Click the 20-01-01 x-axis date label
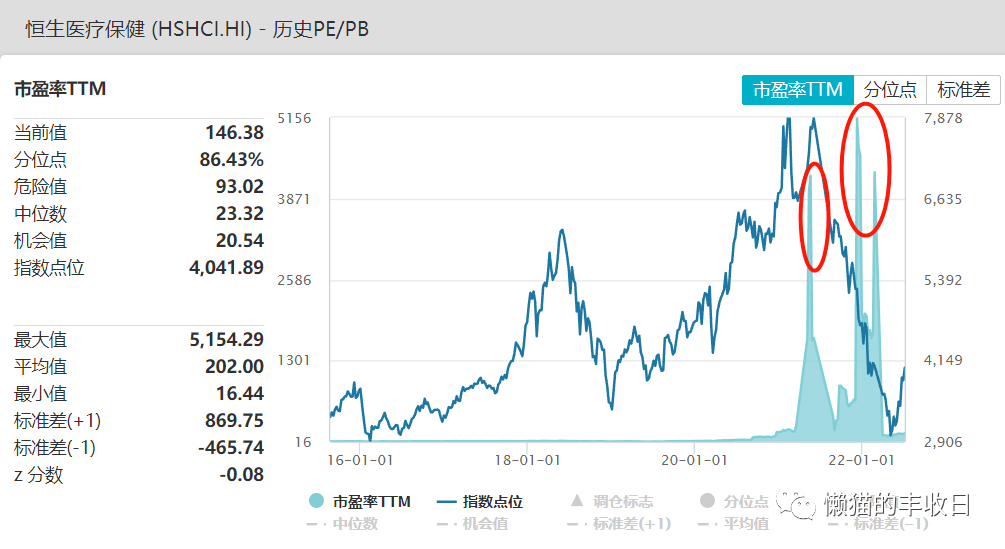 click(x=693, y=460)
